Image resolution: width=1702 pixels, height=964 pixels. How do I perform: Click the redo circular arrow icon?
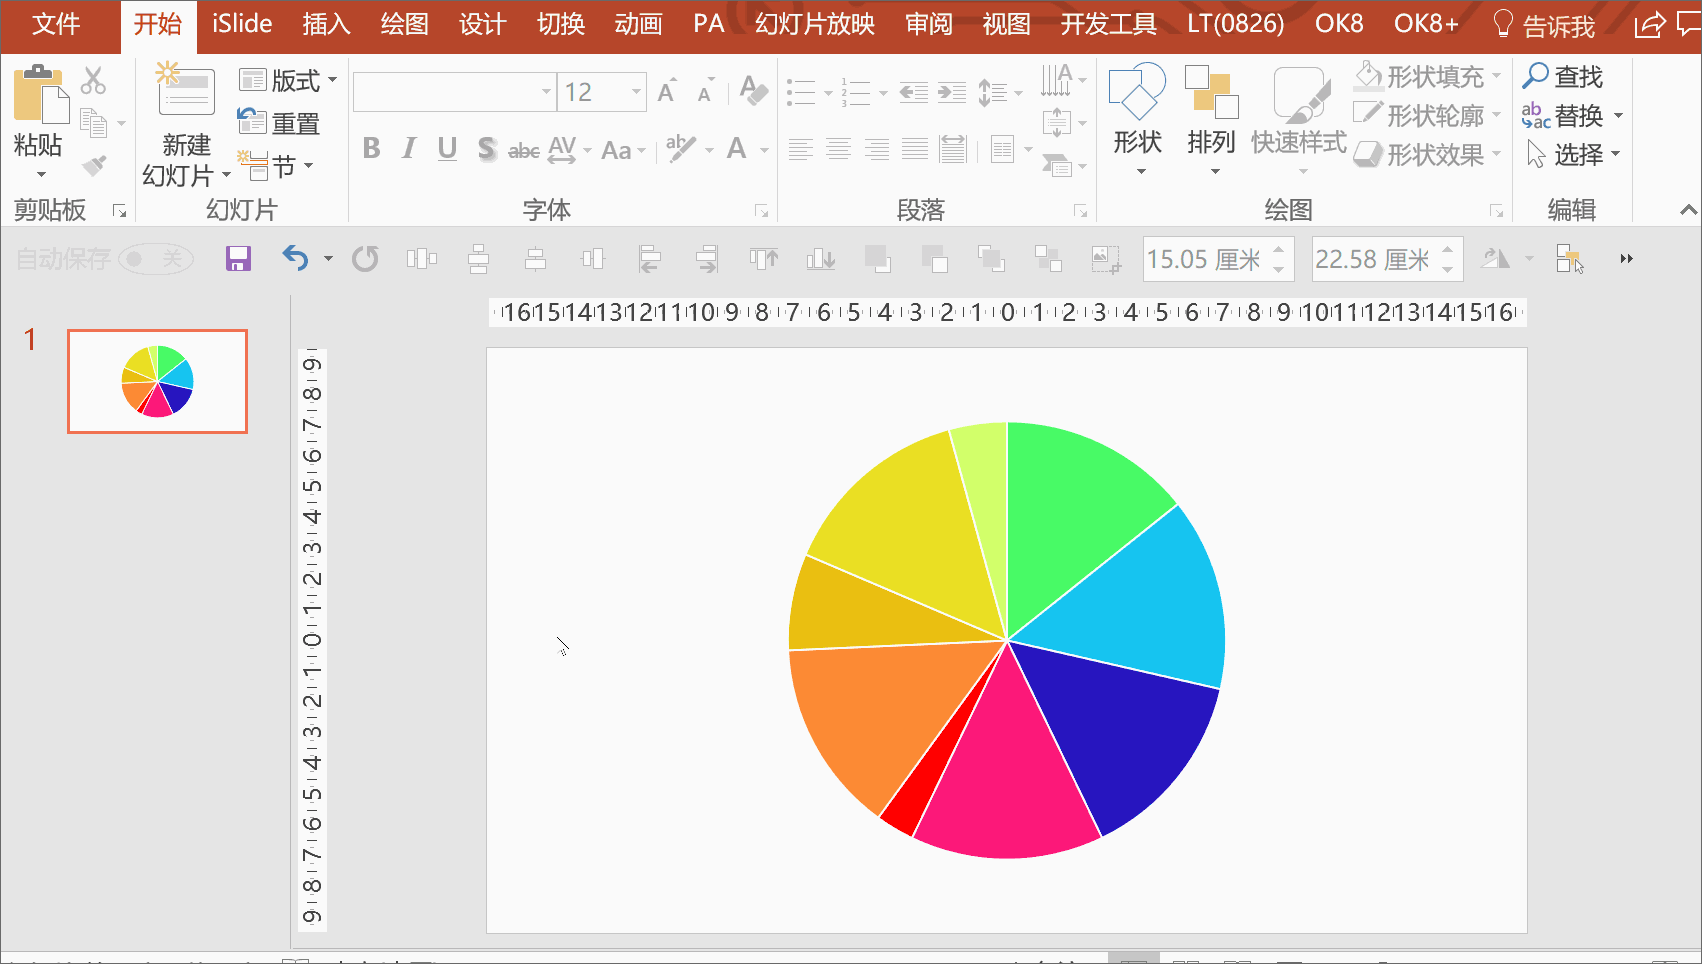point(365,259)
